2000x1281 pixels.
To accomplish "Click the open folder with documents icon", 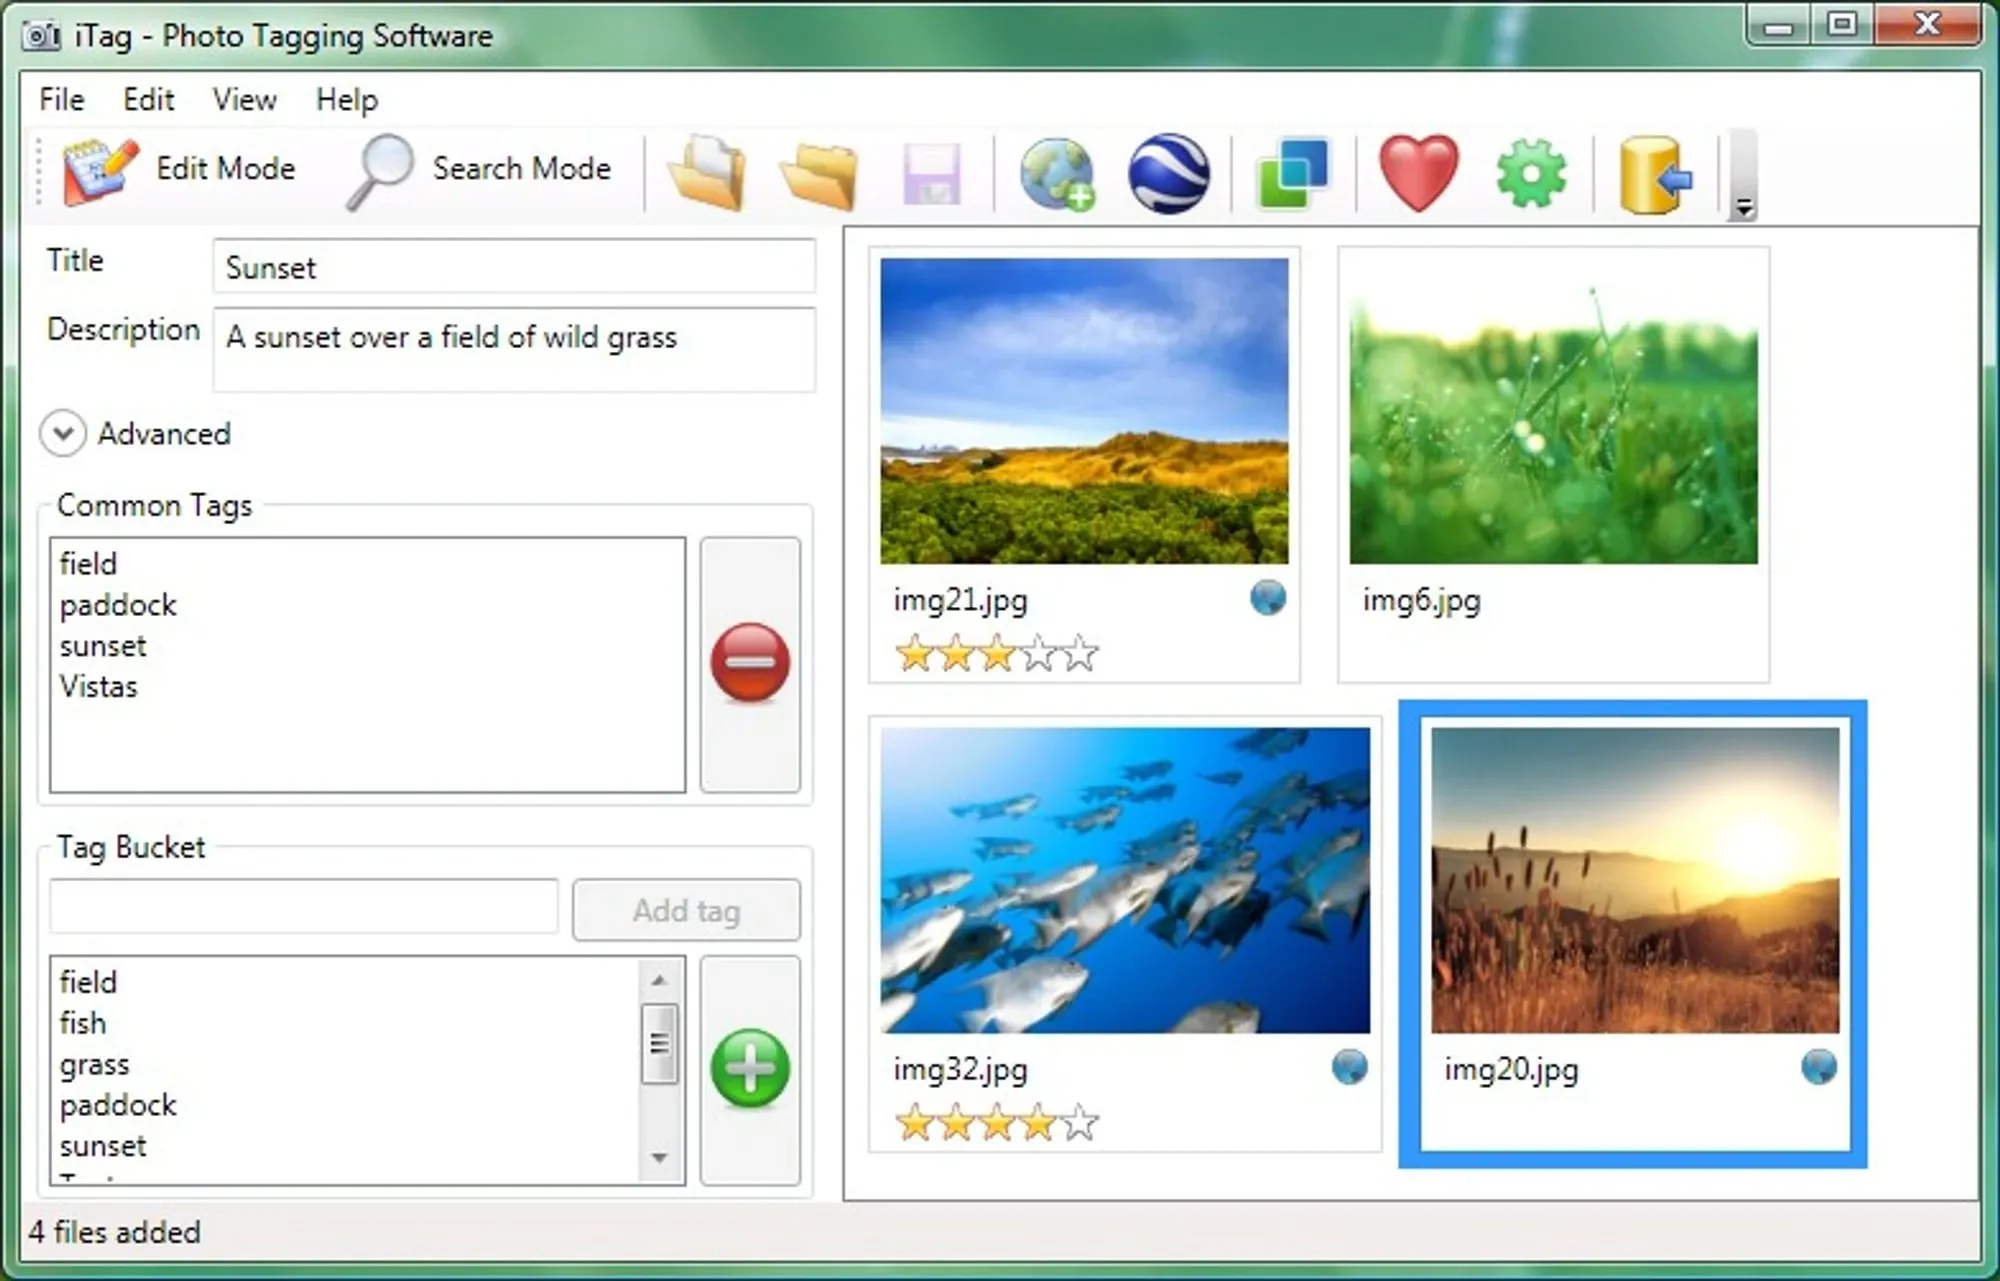I will click(708, 175).
